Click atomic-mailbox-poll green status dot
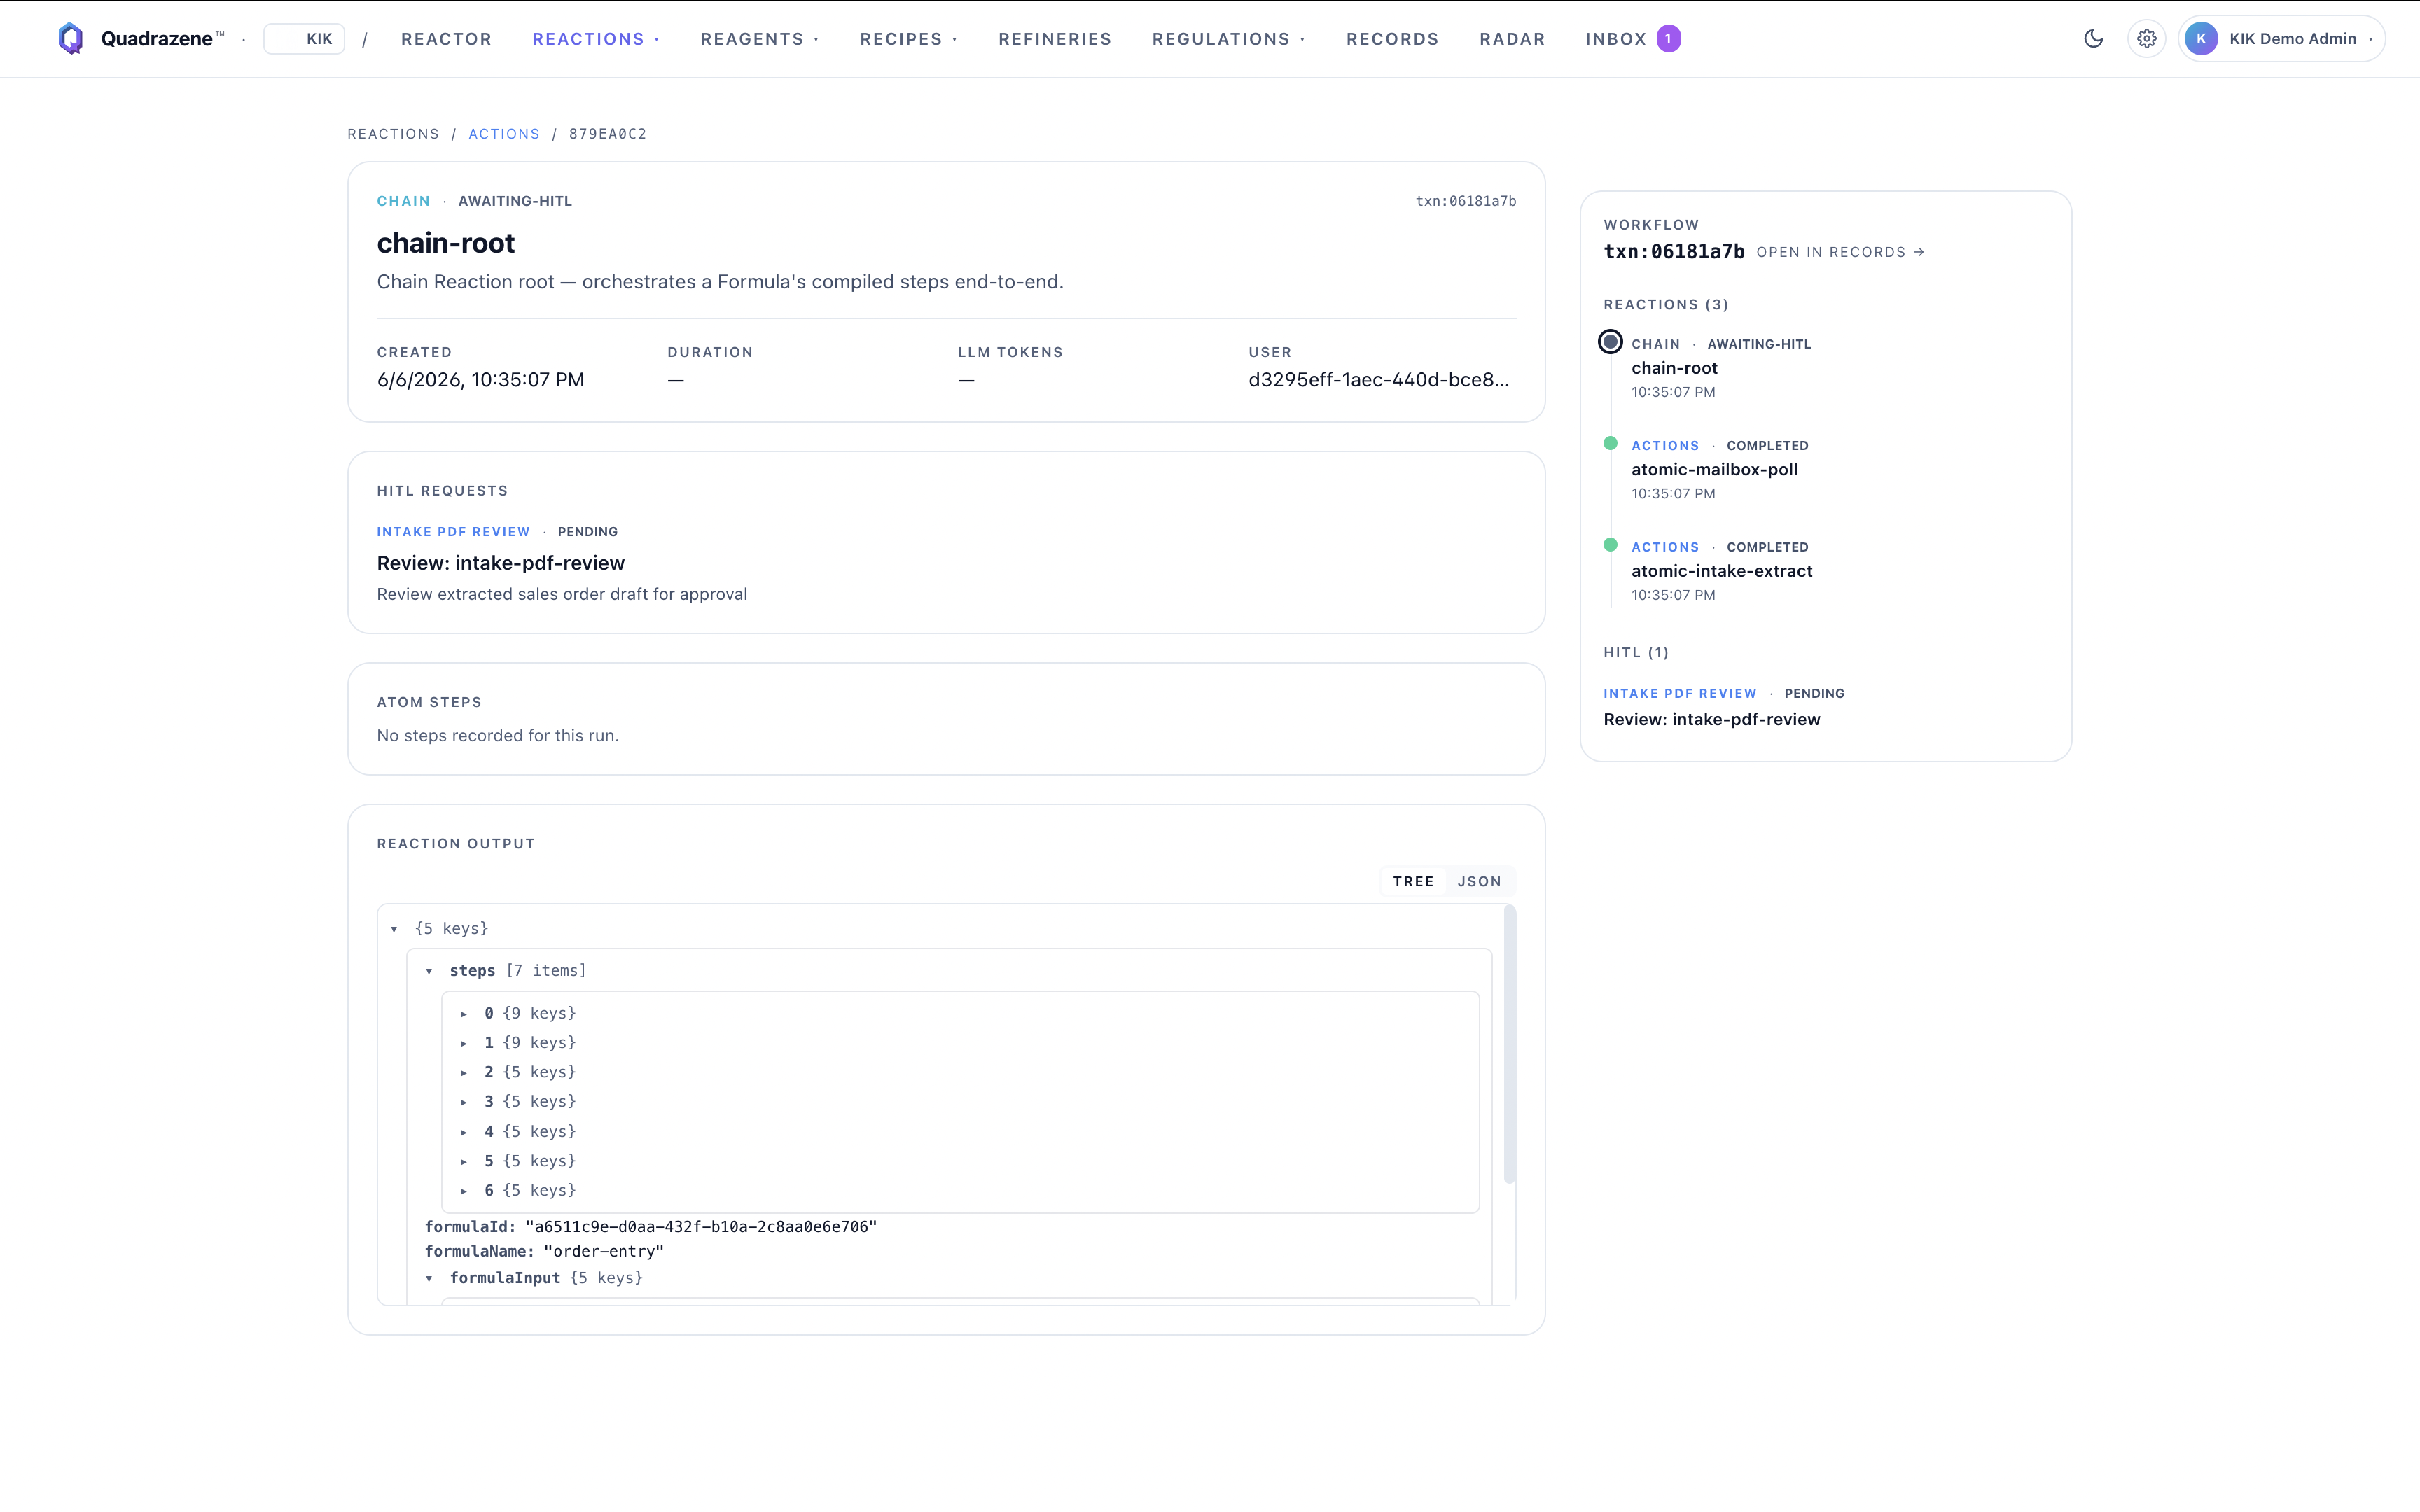 (1610, 443)
